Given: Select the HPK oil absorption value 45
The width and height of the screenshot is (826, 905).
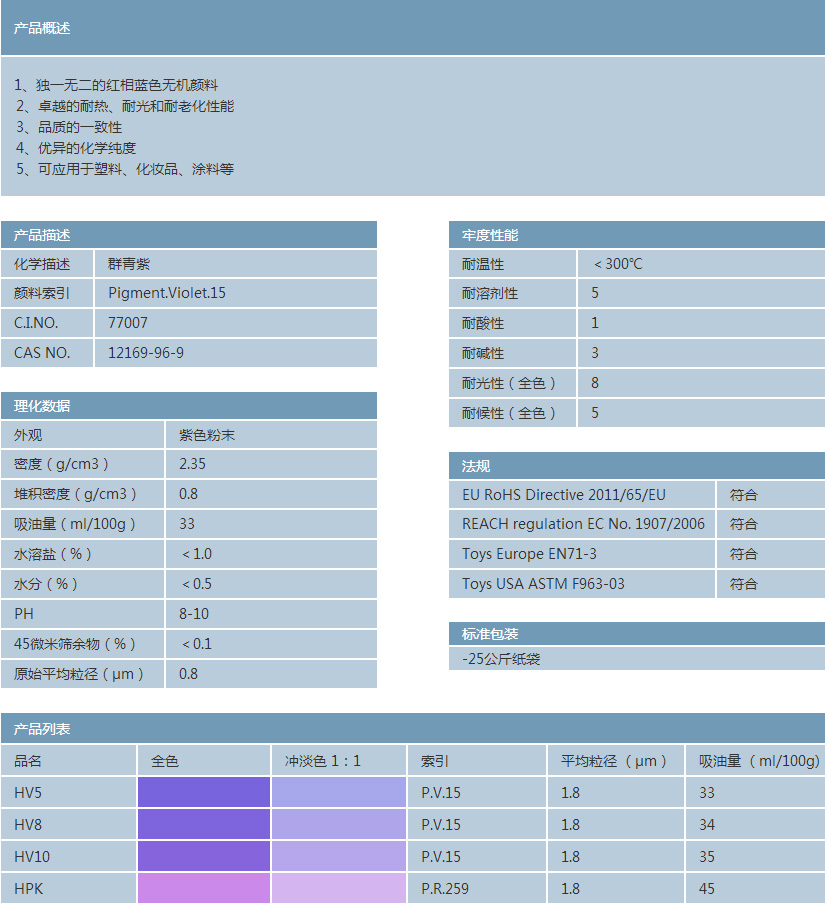Looking at the screenshot, I should 707,889.
